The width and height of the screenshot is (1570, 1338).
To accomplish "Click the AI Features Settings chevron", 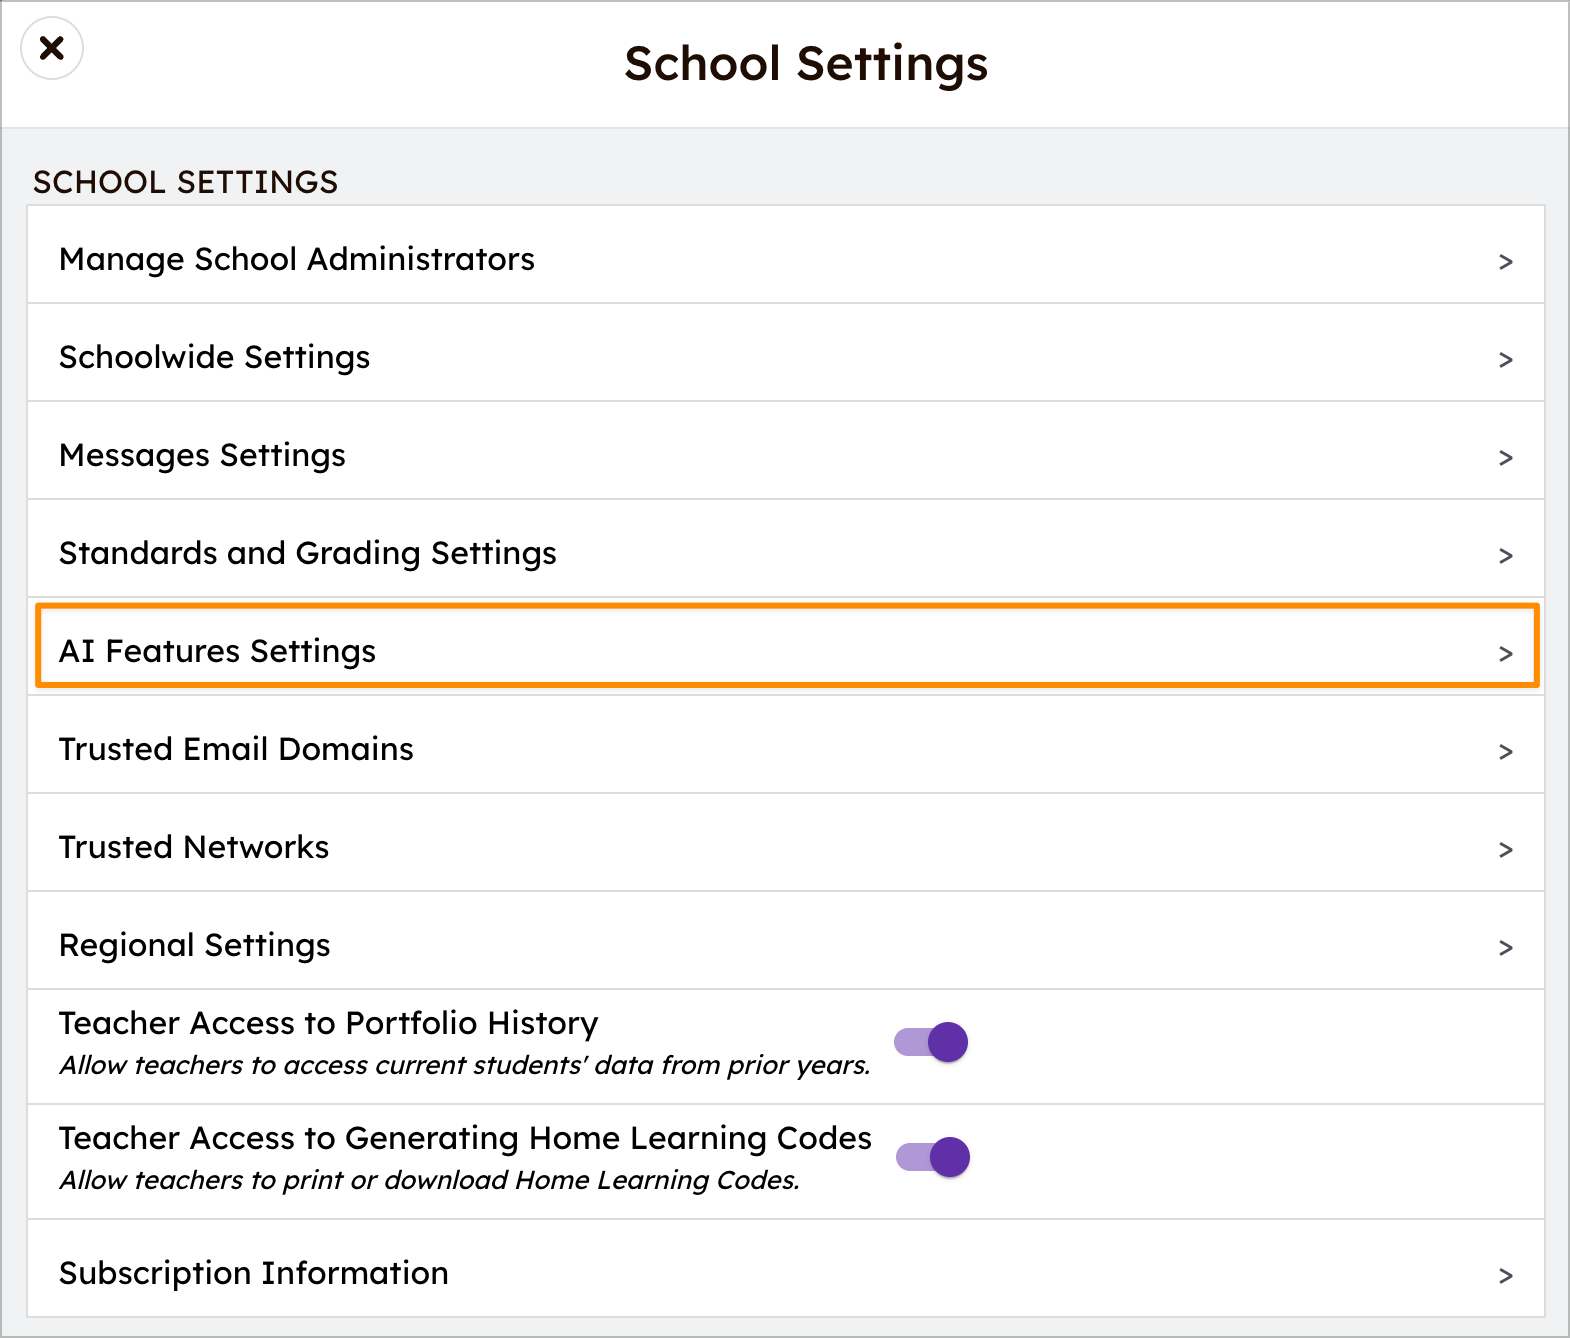I will click(x=1505, y=654).
